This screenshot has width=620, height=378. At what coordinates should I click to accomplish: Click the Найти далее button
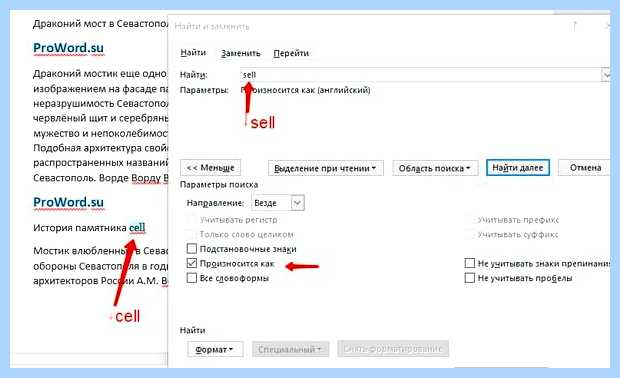518,168
